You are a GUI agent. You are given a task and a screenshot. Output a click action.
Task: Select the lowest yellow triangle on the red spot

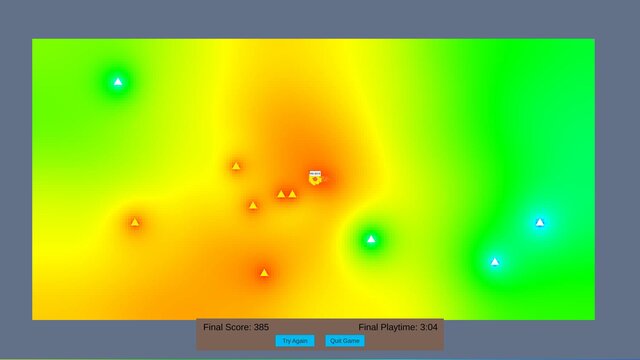(264, 272)
